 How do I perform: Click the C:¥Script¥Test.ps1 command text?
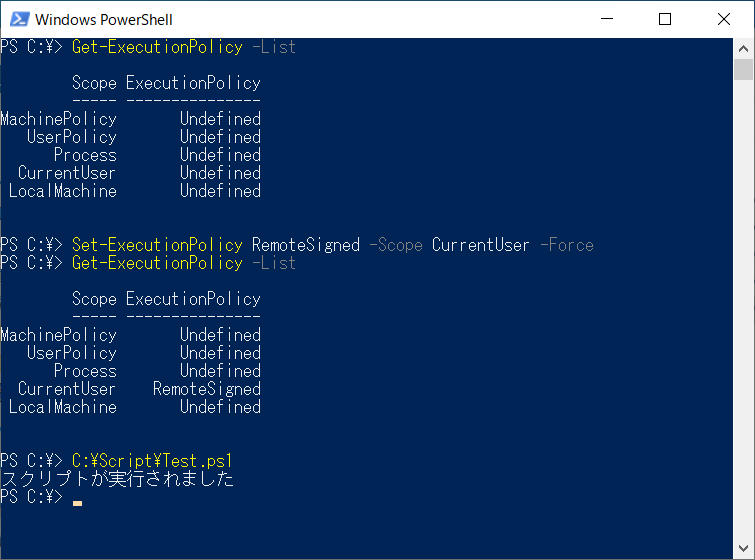click(152, 461)
